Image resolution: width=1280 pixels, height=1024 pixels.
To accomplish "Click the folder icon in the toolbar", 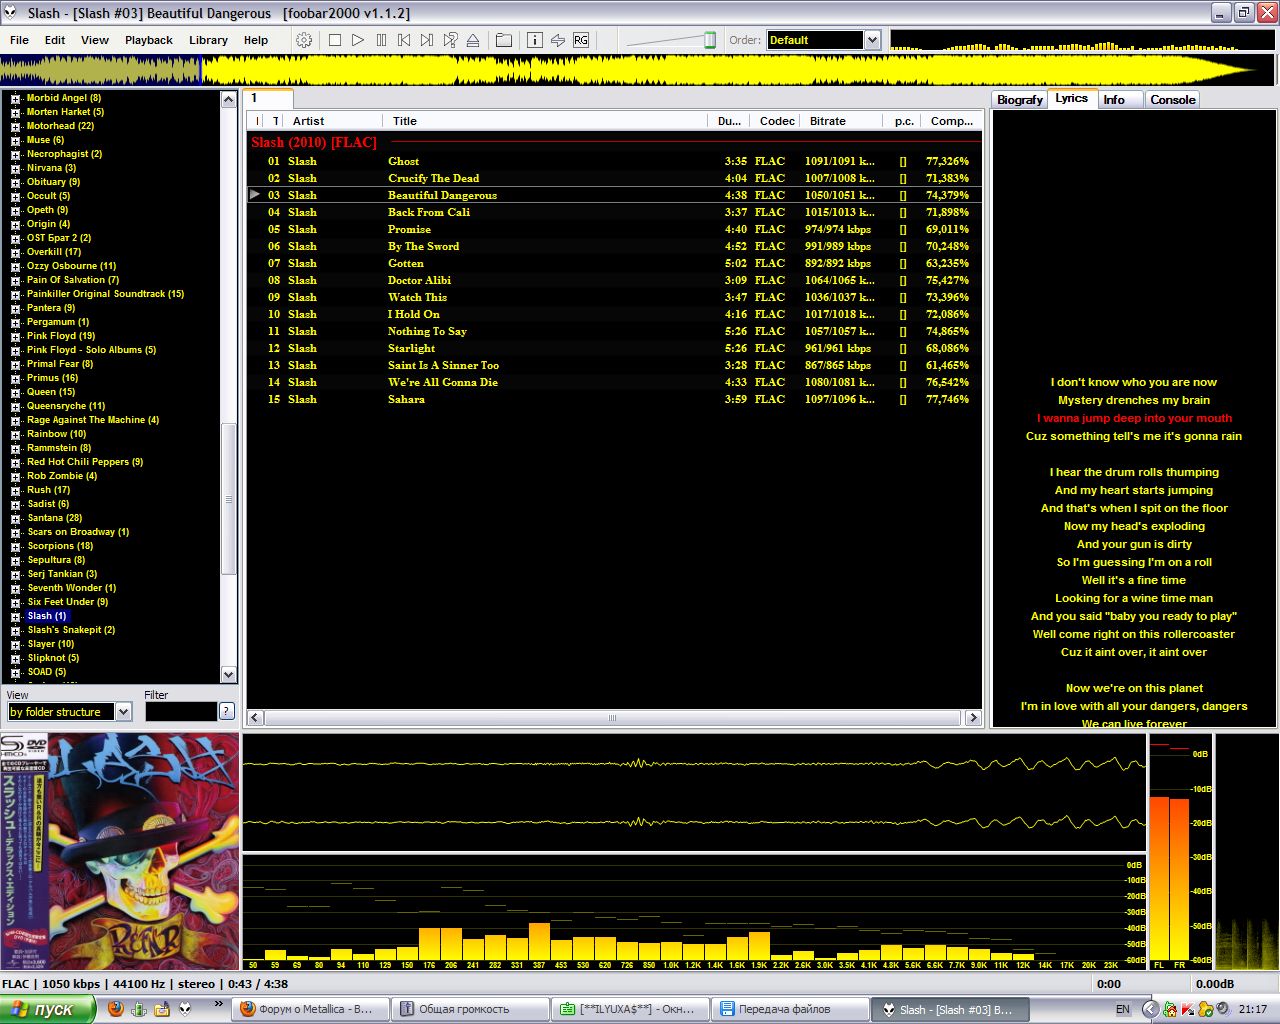I will (x=504, y=40).
